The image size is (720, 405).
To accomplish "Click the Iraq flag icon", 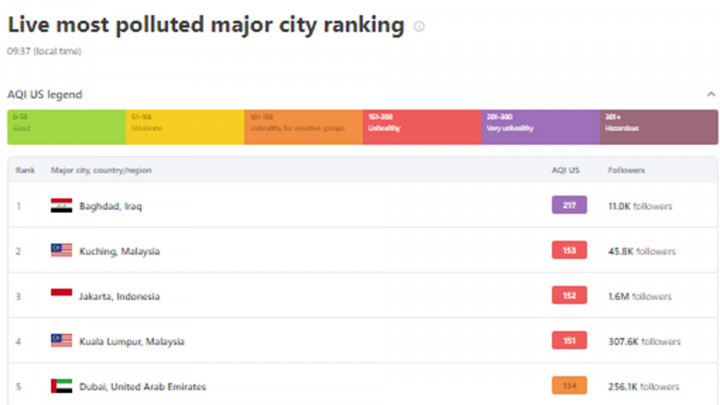I will (61, 205).
